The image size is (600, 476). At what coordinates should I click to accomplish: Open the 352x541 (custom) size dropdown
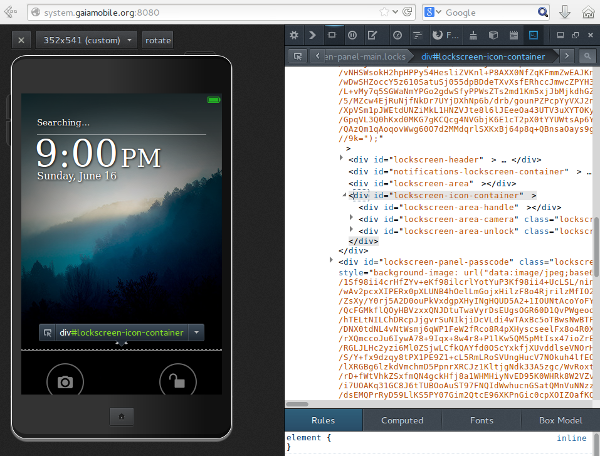(91, 40)
